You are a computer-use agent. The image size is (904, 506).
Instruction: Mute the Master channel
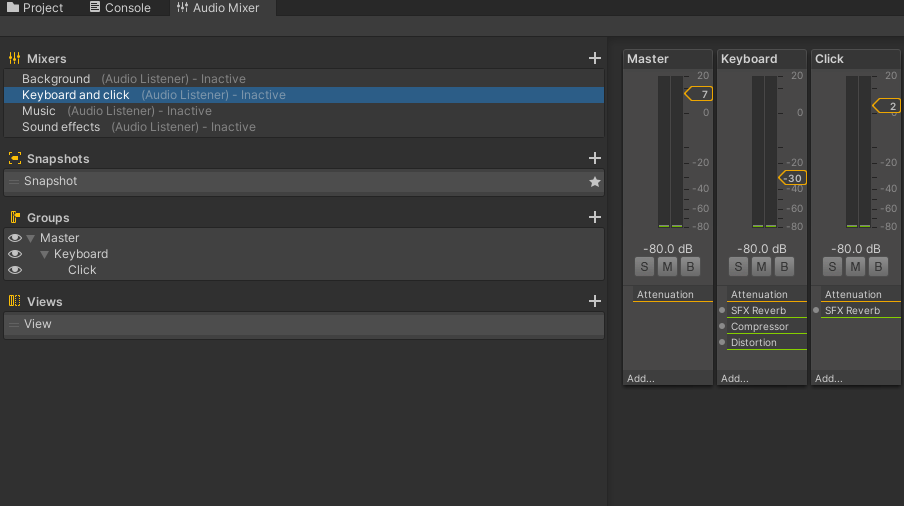[x=667, y=267]
